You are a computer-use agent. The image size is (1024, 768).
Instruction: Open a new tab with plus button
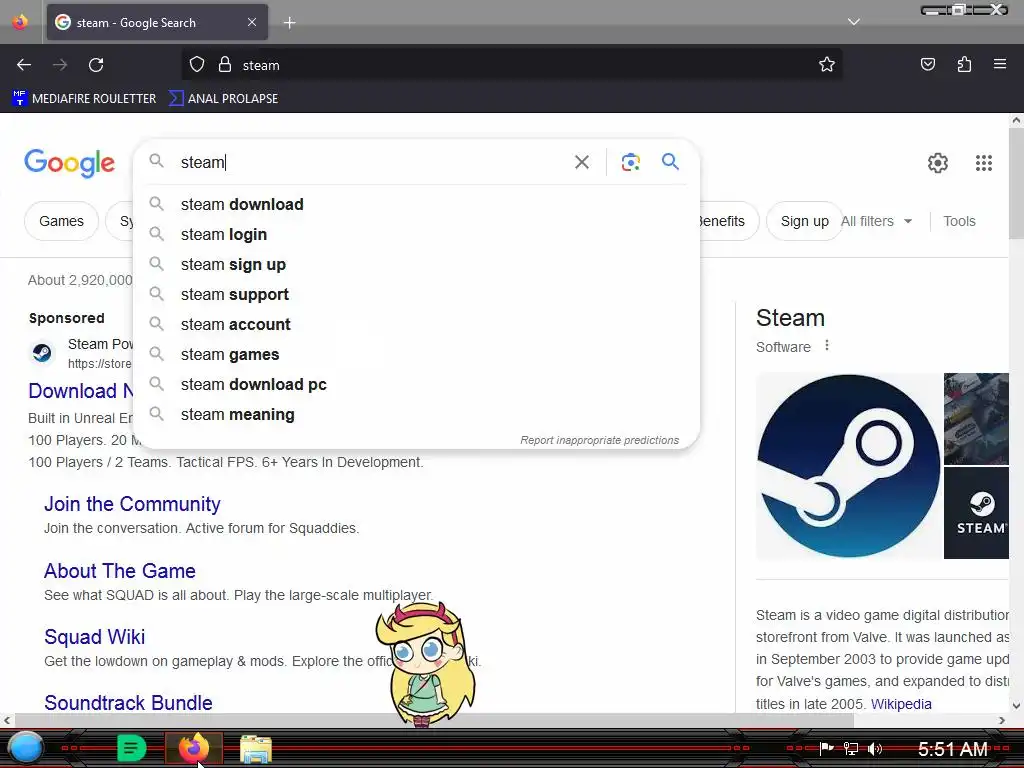click(x=289, y=23)
